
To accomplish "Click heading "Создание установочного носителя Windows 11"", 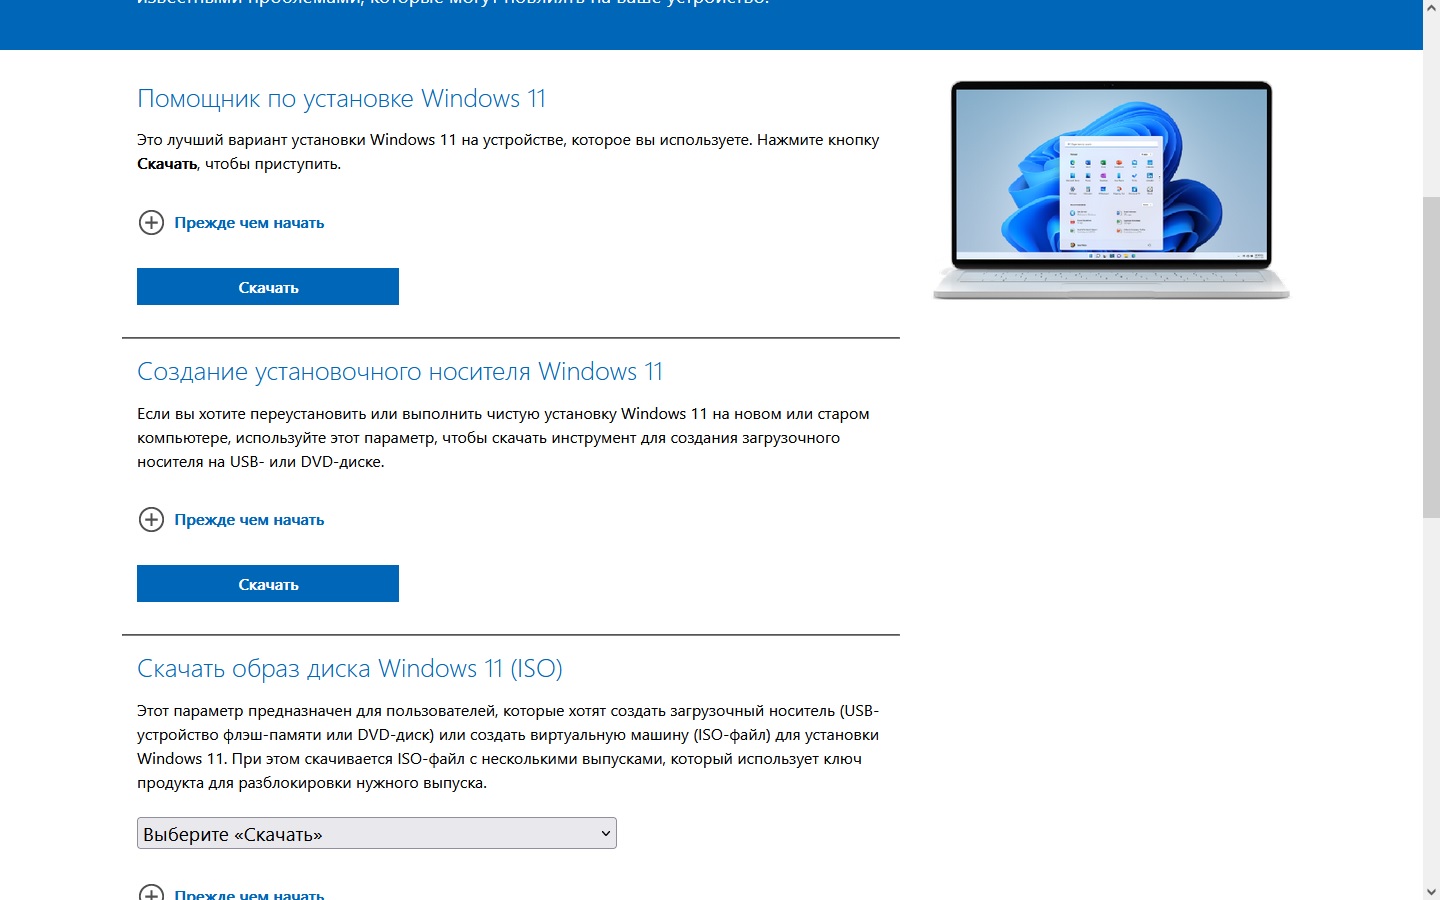I will tap(400, 372).
